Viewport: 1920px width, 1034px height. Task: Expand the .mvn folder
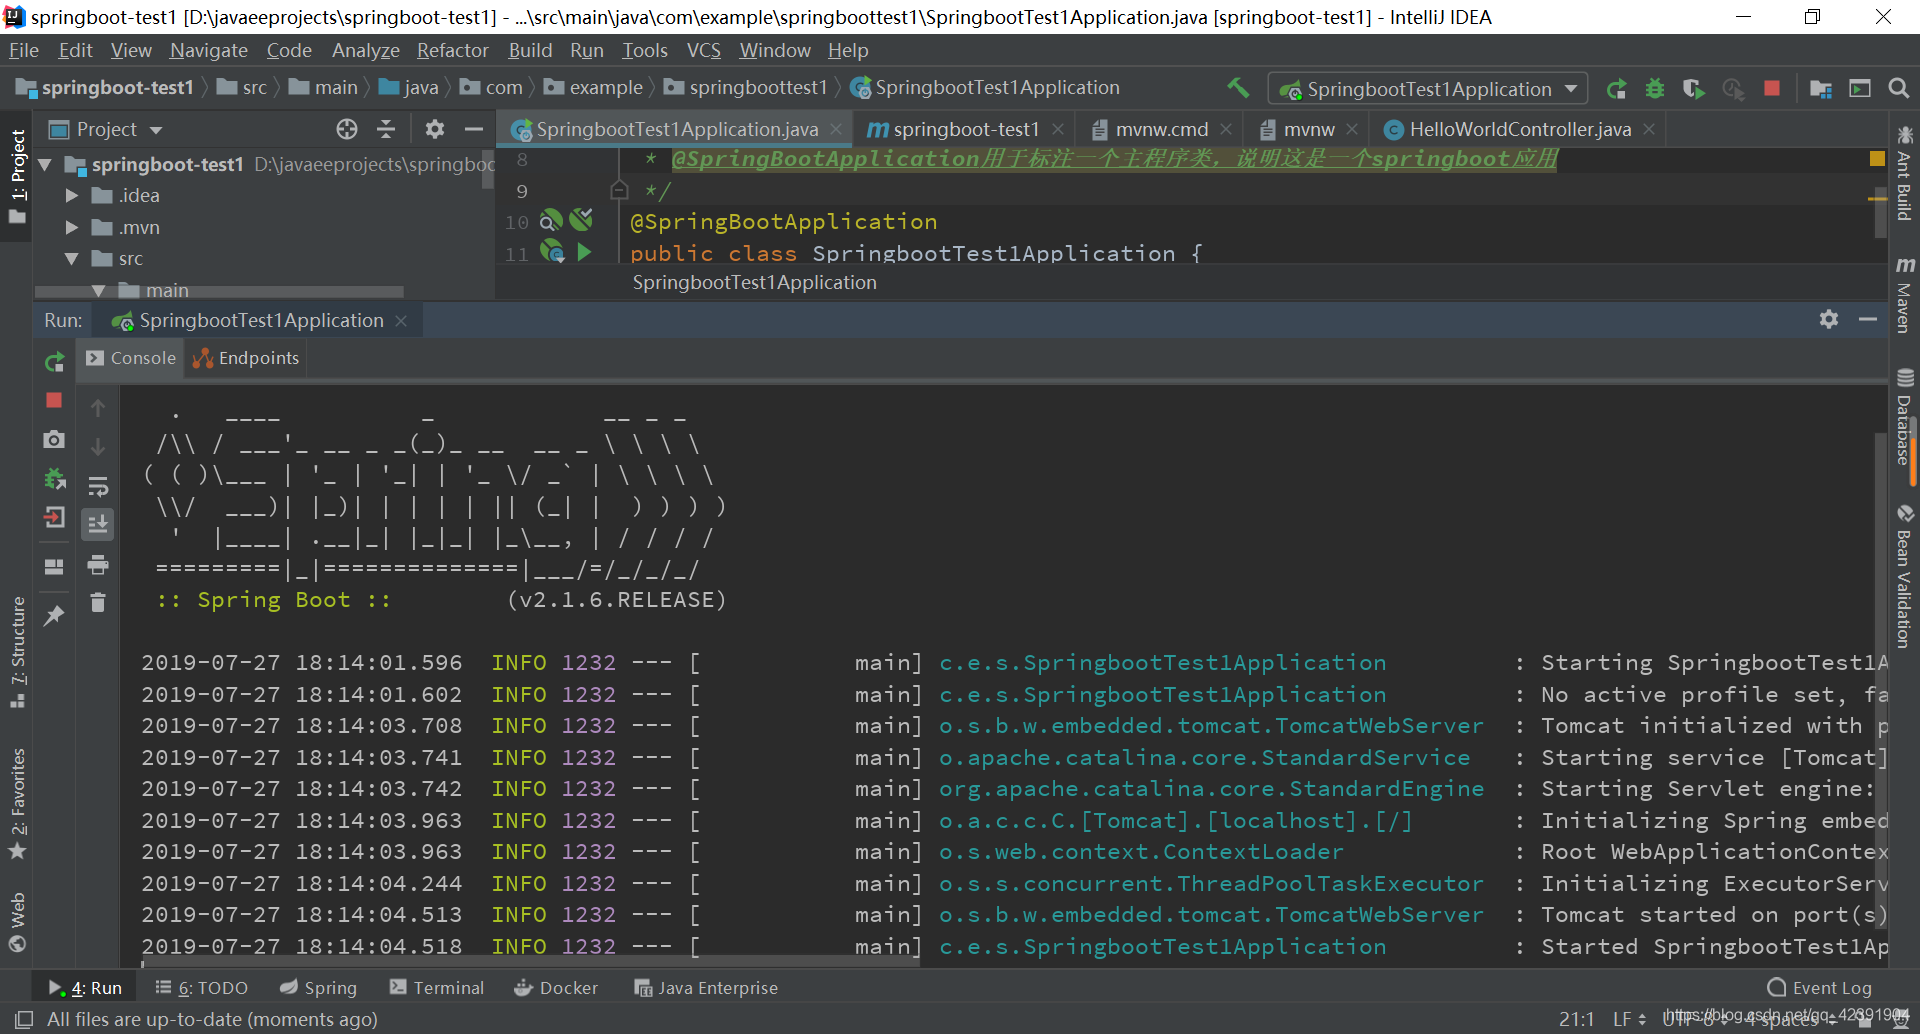click(x=71, y=228)
